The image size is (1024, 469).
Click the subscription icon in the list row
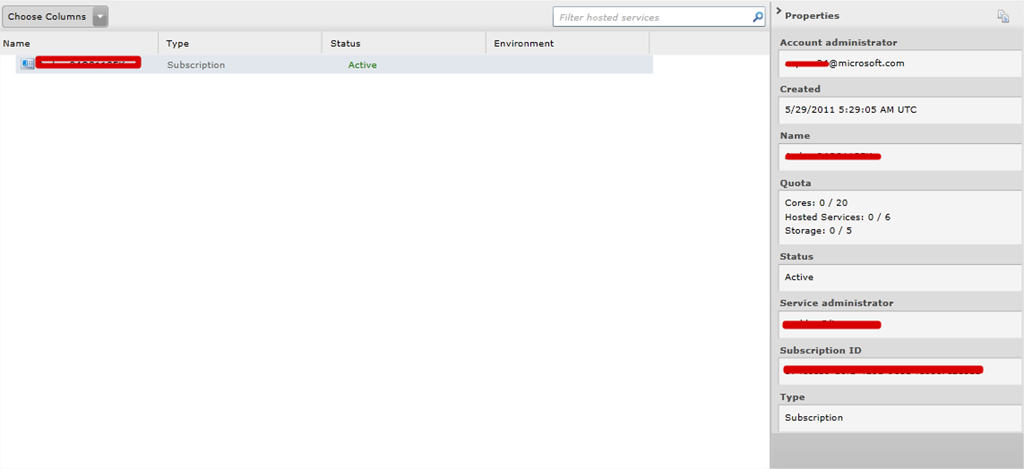27,64
